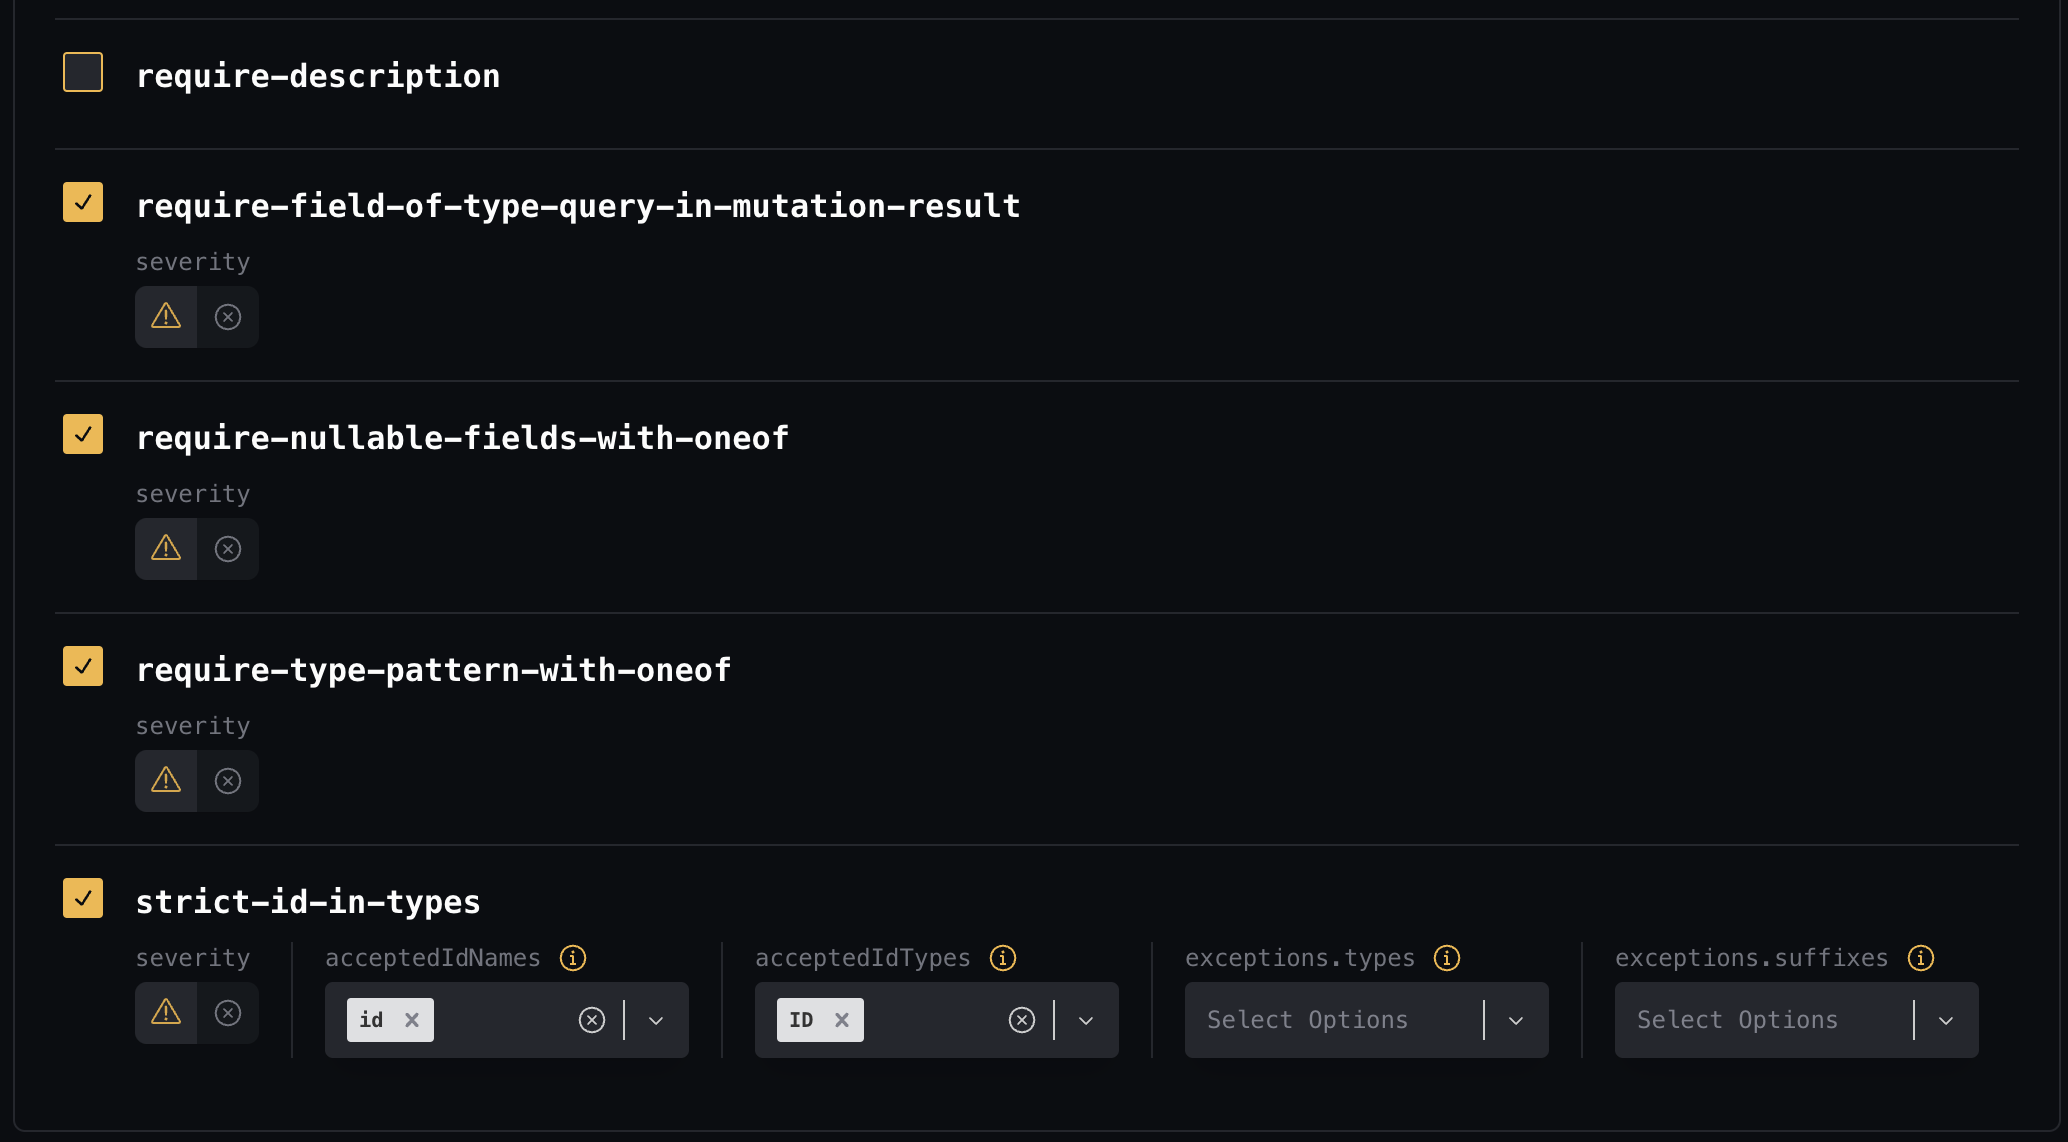Set error severity for require-type-pattern-with-oneof
This screenshot has height=1142, width=2068.
(228, 781)
